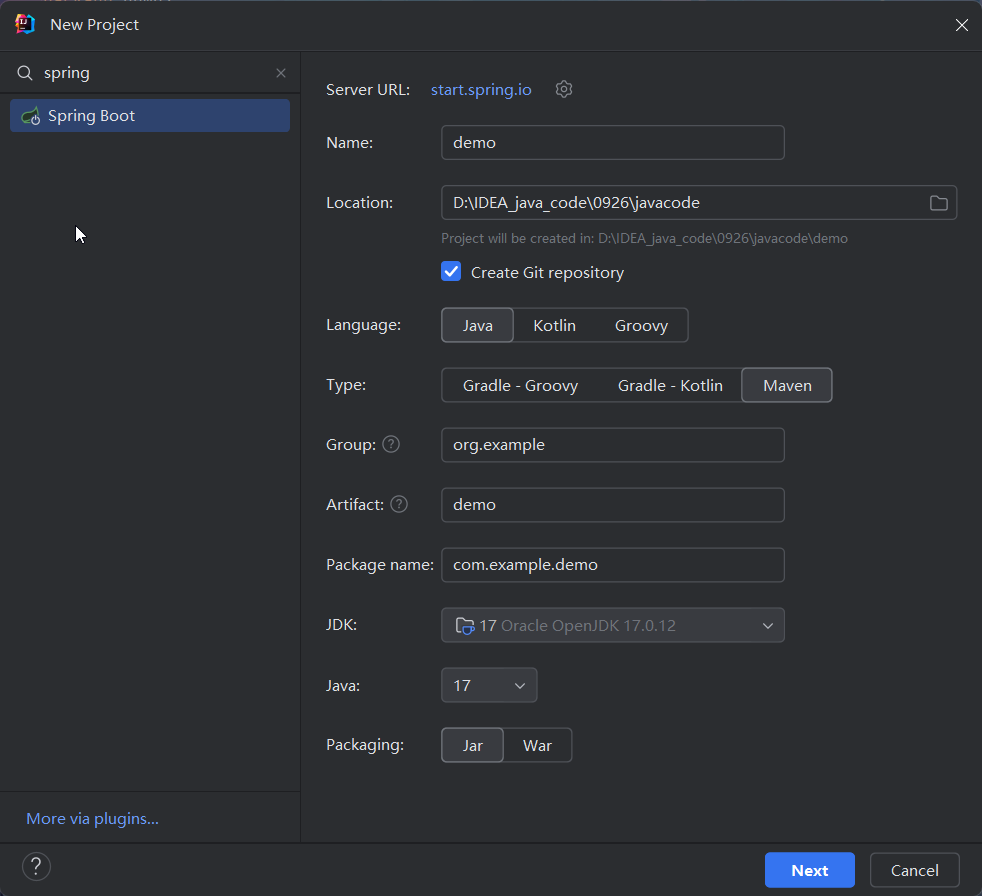Open start.spring.io server URL link
Image resolution: width=982 pixels, height=896 pixels.
[x=481, y=90]
